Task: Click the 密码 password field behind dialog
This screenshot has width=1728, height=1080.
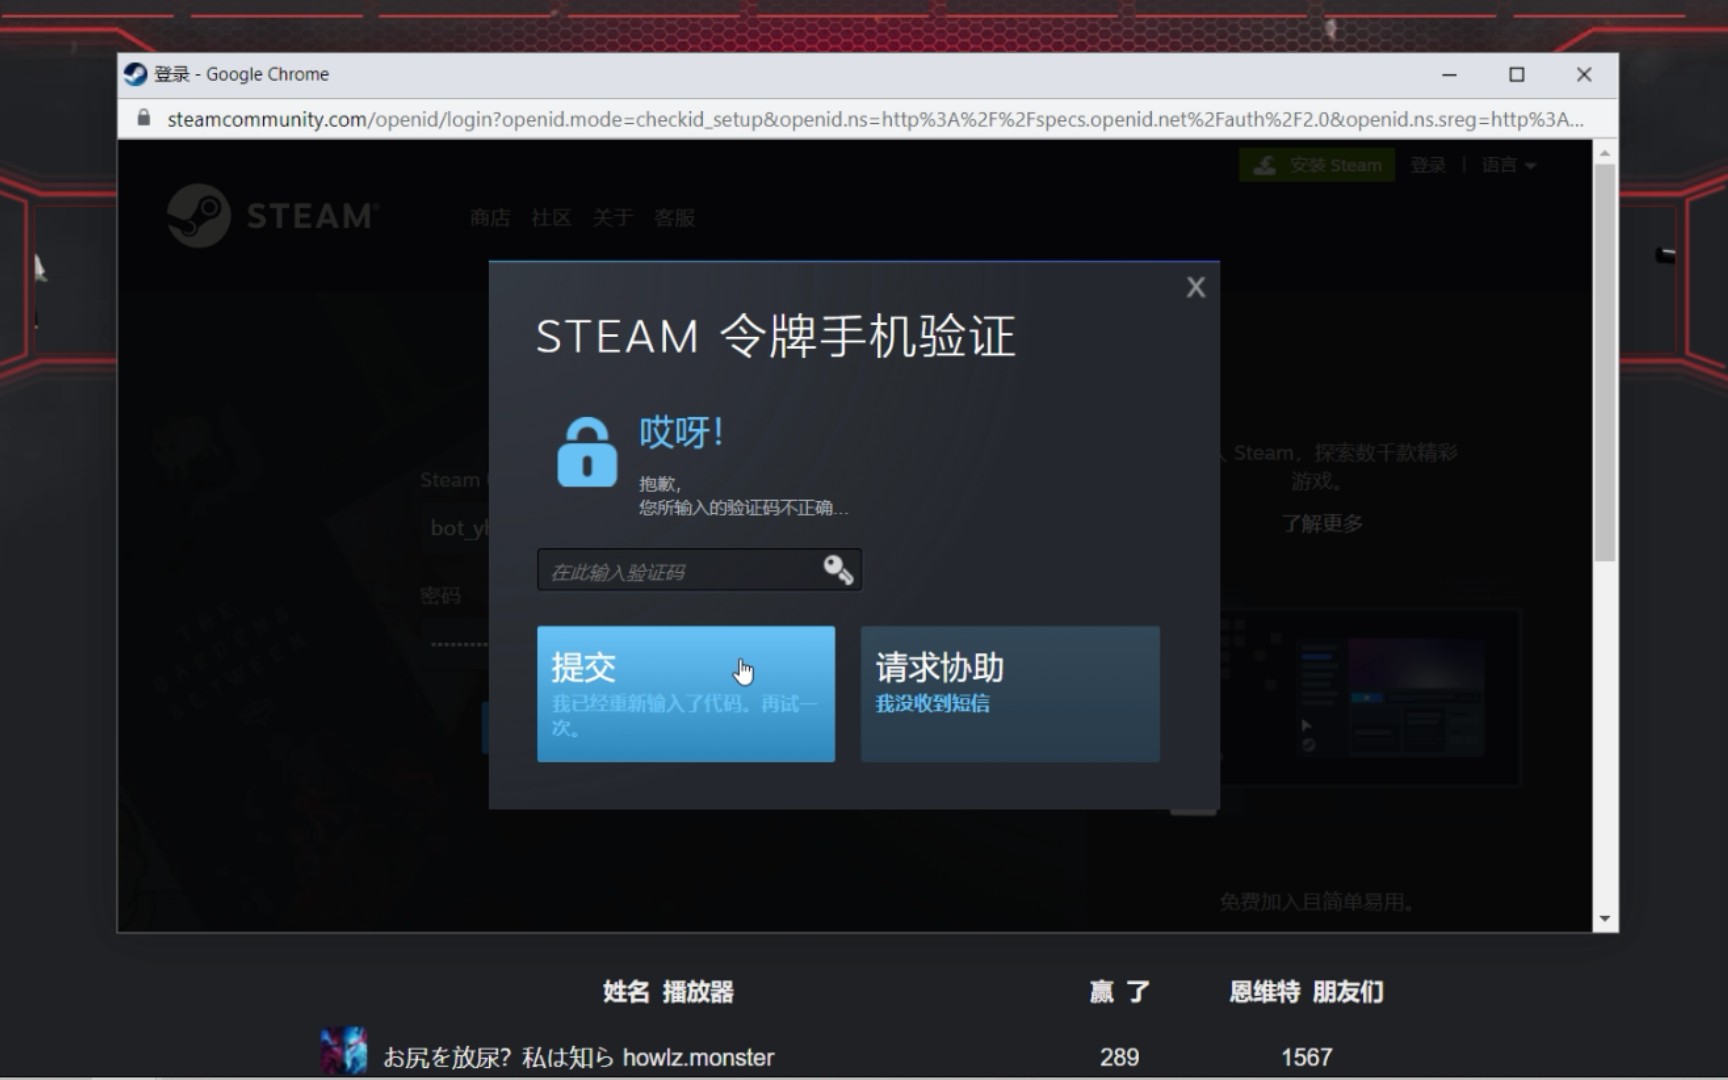Action: (455, 642)
